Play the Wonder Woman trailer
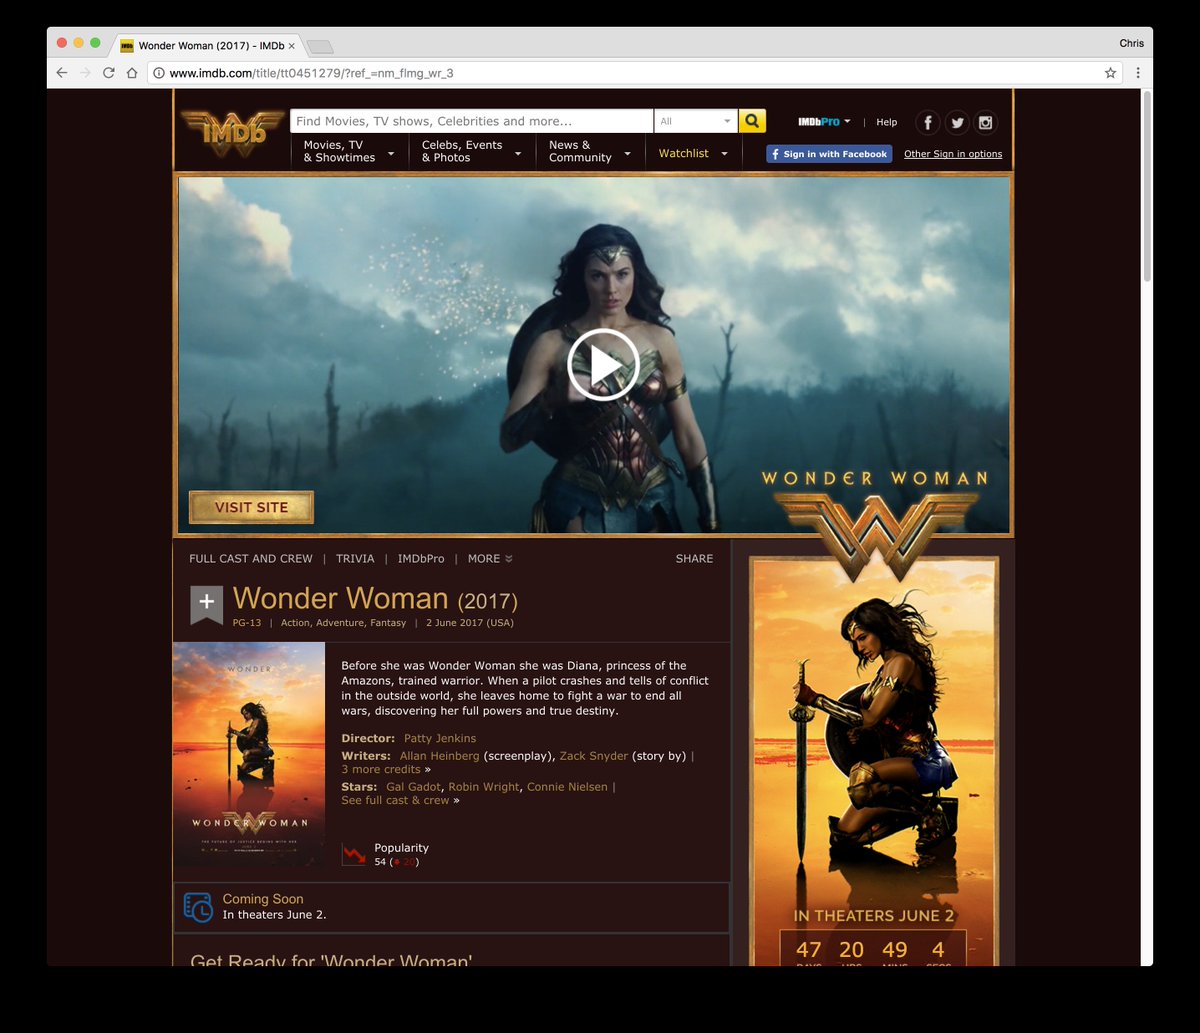1200x1033 pixels. (x=603, y=364)
